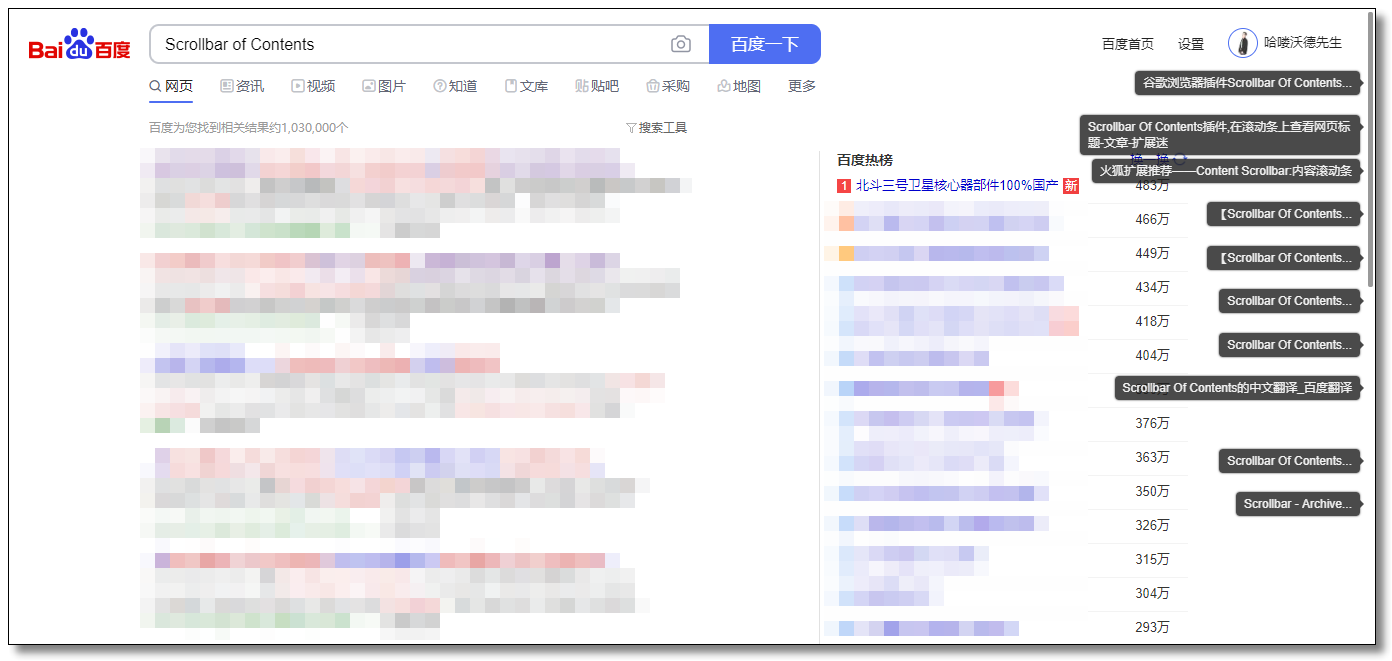The width and height of the screenshot is (1392, 661).
Task: Open the 设置 menu
Action: 1191,44
